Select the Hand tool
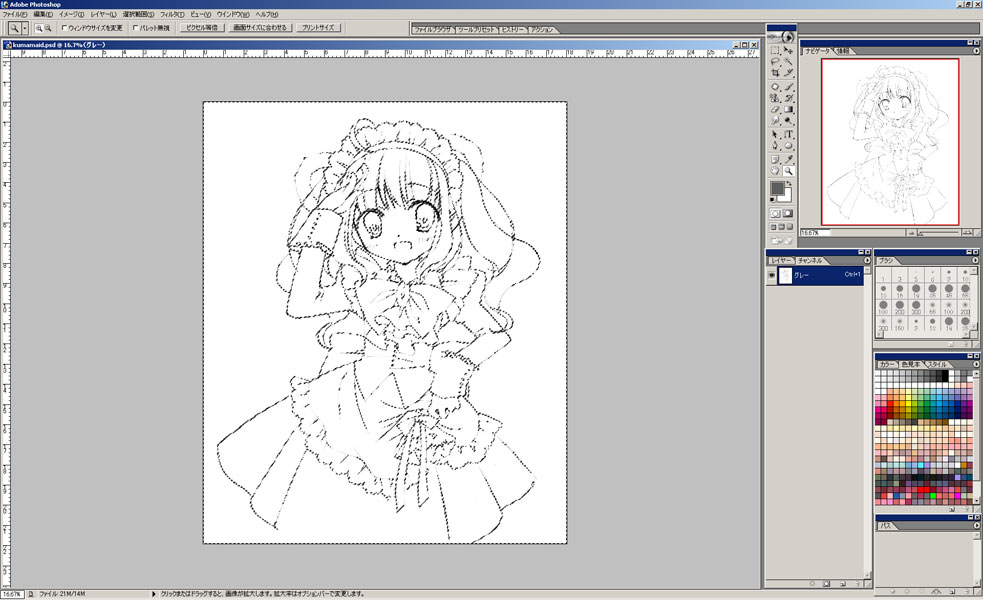983x600 pixels. (x=775, y=171)
